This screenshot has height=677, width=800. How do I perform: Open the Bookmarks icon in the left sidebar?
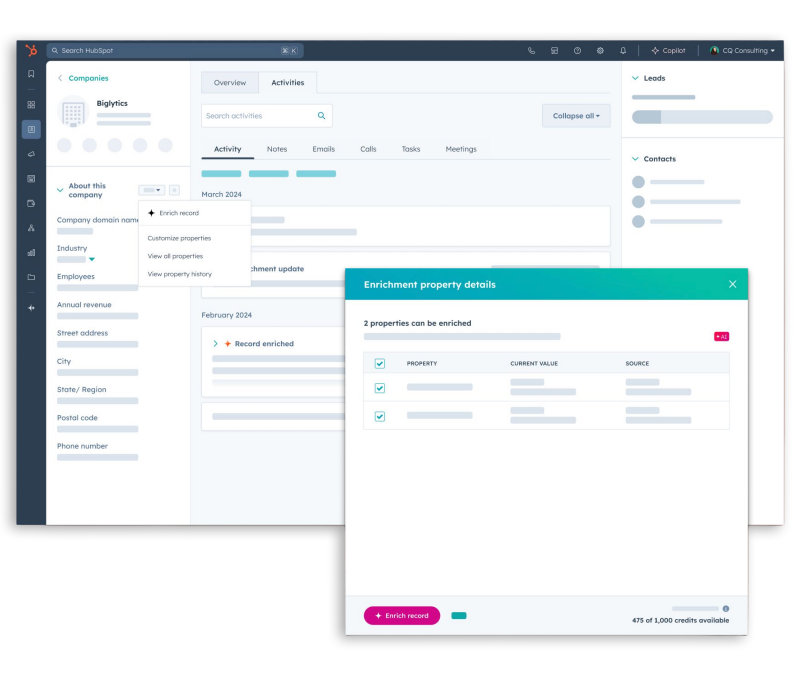click(31, 73)
